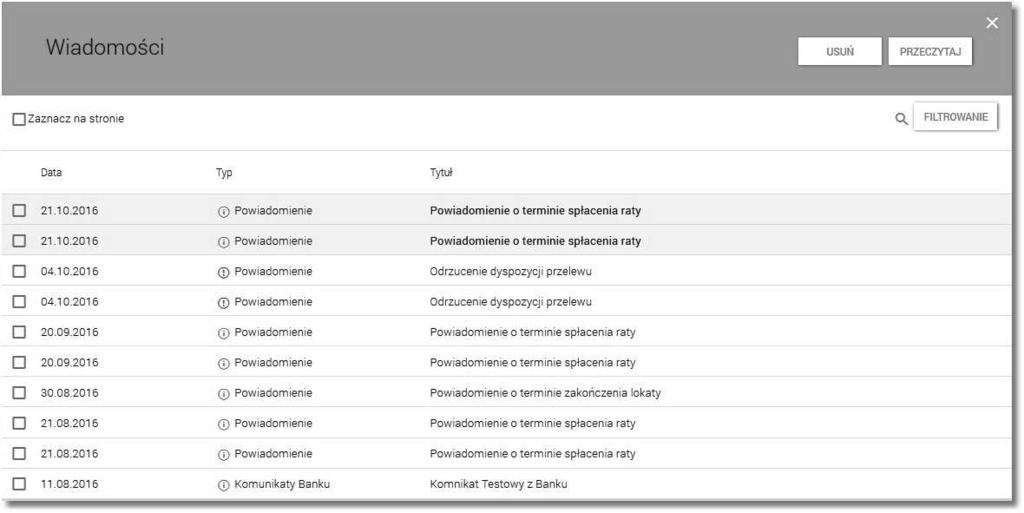Open Komnikat Testowy z Banku message
1024x513 pixels.
pos(498,484)
